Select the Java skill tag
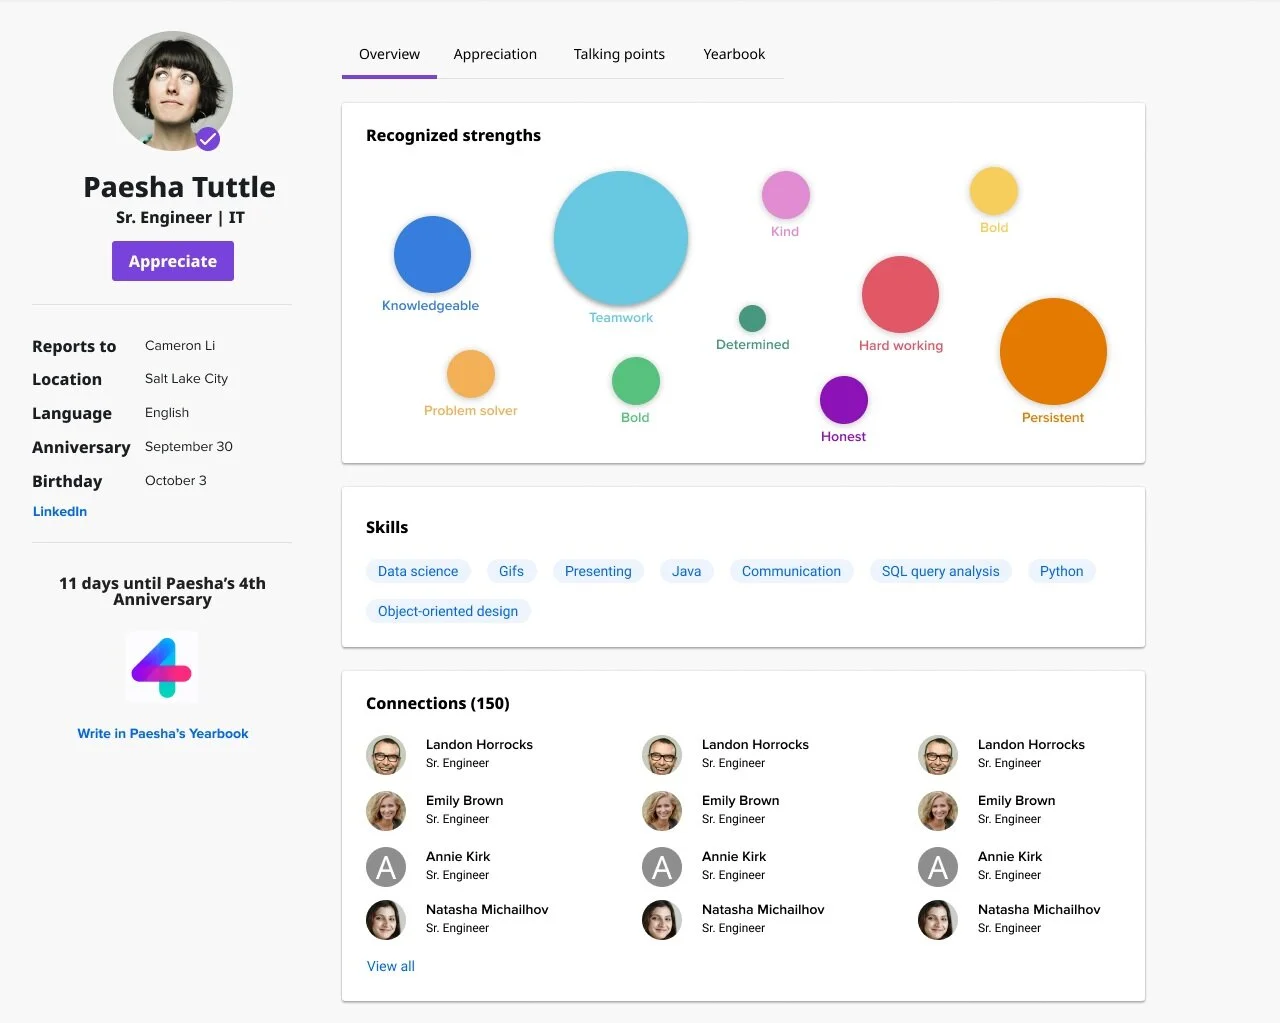 (x=686, y=571)
